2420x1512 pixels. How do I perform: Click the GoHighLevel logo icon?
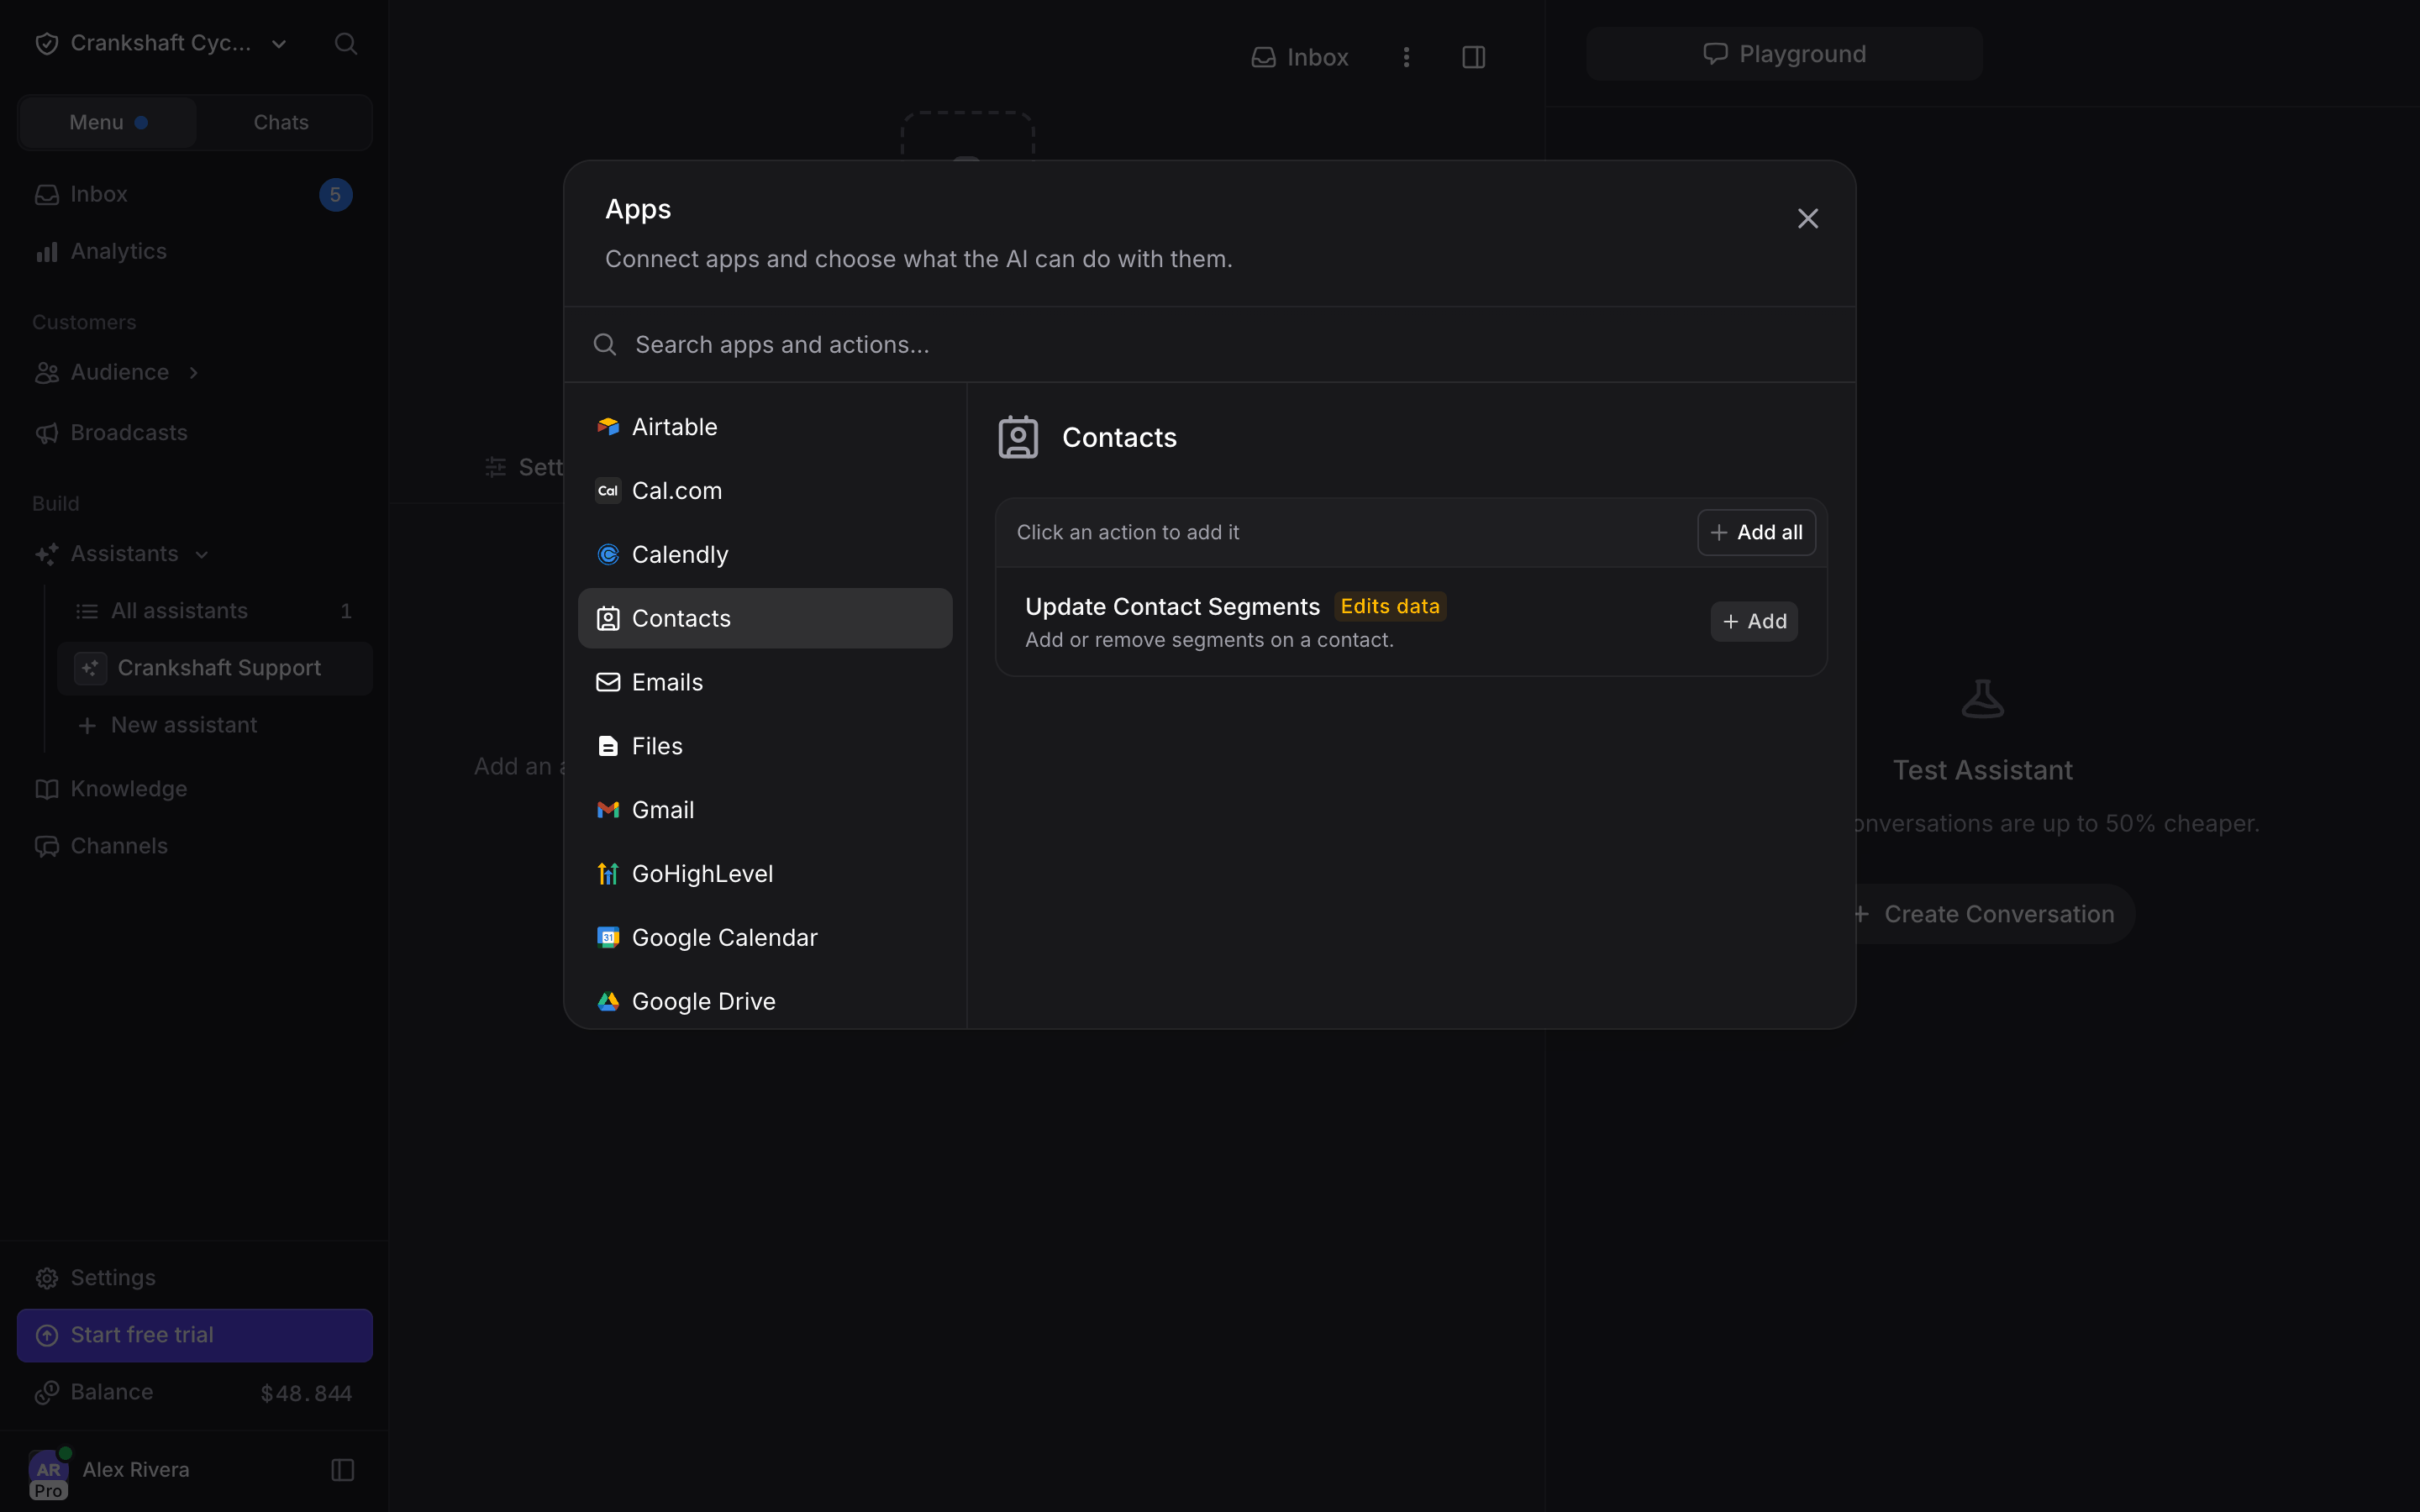pos(608,874)
